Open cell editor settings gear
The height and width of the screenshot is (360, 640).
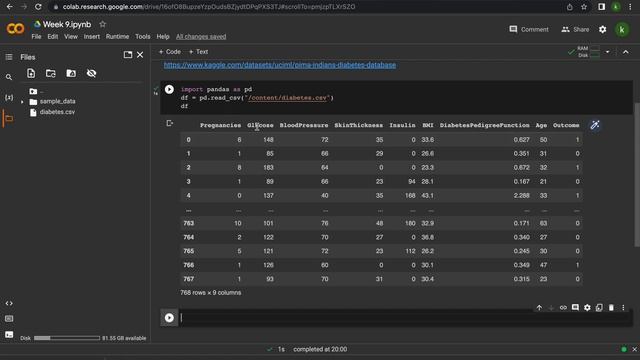pyautogui.click(x=587, y=308)
